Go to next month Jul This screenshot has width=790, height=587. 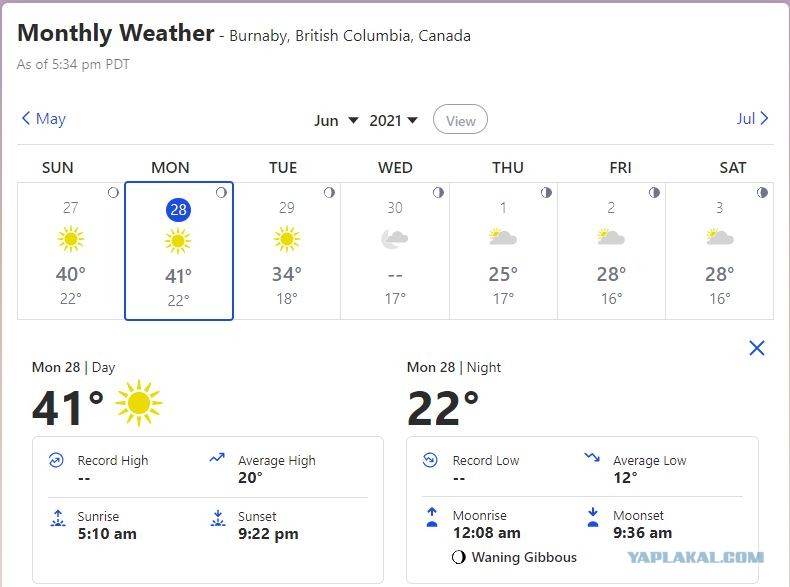(x=752, y=118)
